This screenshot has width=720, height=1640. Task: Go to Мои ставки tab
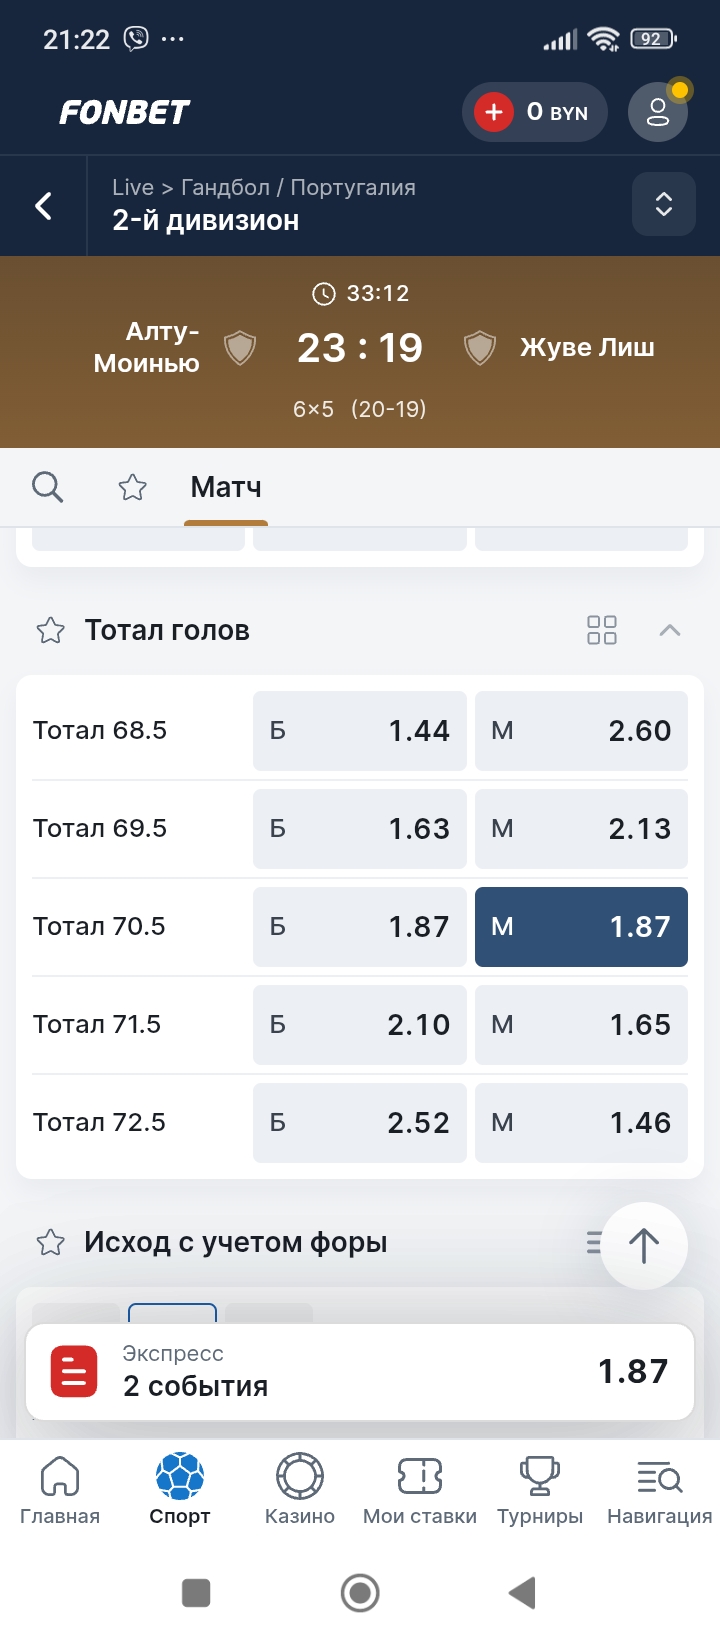(420, 1487)
